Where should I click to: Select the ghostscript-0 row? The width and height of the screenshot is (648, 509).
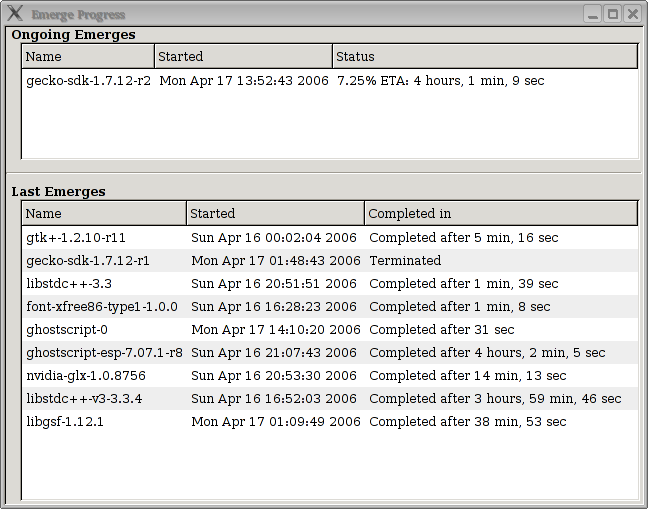(330, 330)
